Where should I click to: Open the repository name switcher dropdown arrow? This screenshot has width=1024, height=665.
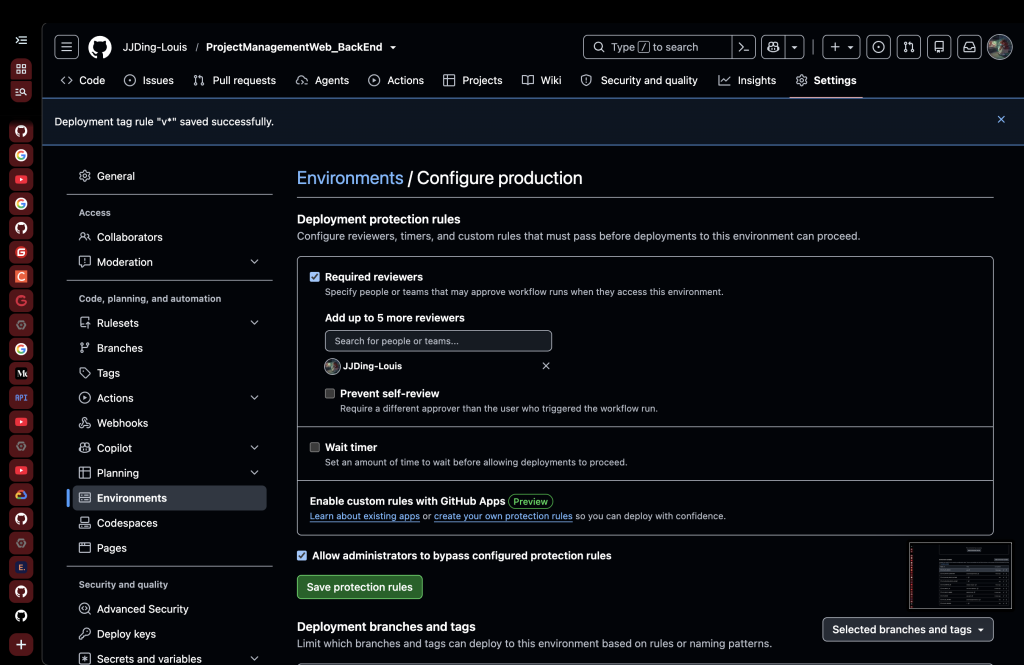click(393, 48)
